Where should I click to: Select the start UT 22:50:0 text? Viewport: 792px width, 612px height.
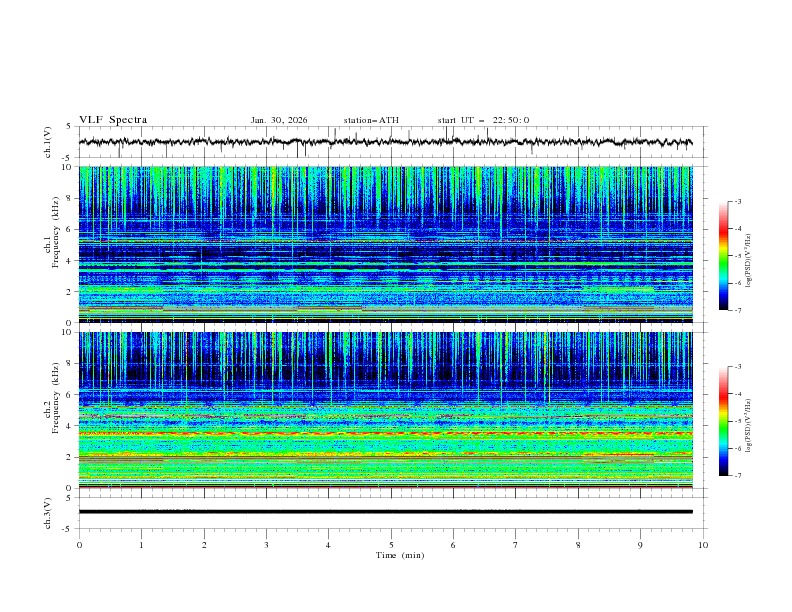(483, 120)
